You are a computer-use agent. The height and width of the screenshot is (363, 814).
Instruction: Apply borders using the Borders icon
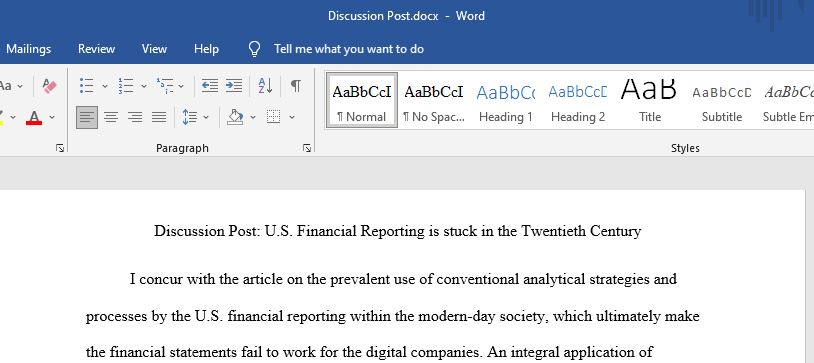point(274,117)
